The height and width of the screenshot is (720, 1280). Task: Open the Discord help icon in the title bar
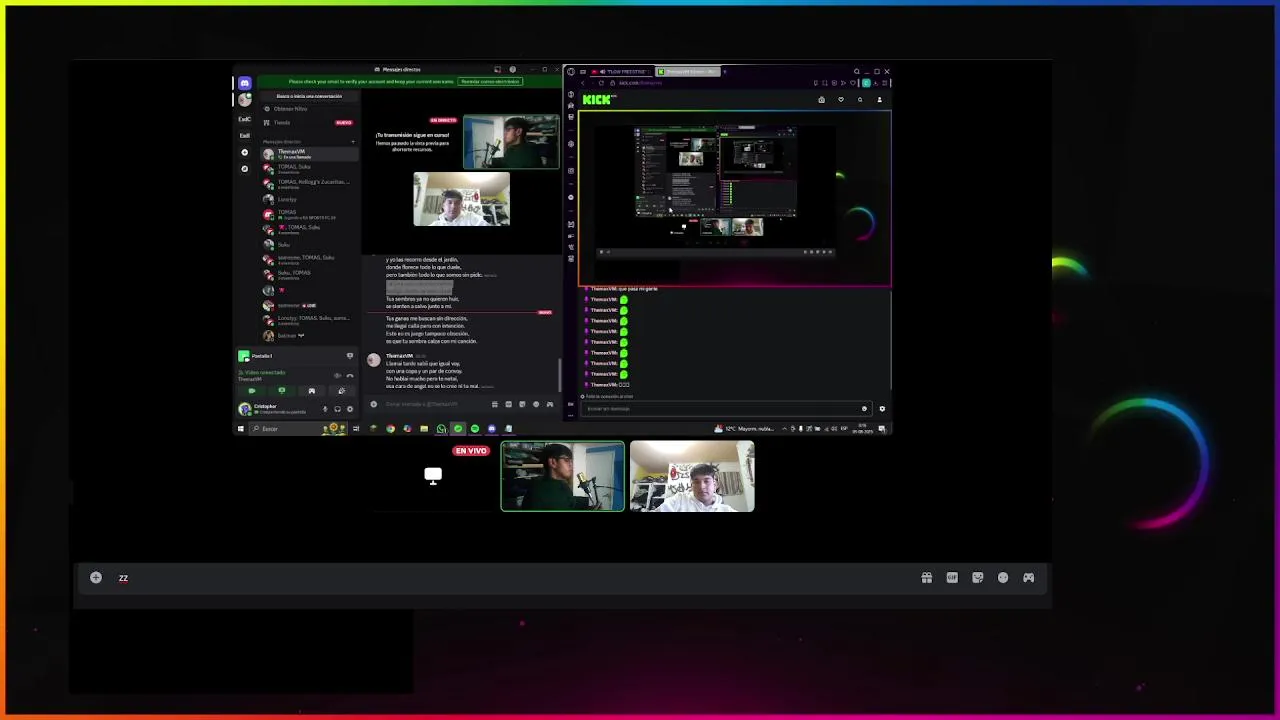point(513,69)
